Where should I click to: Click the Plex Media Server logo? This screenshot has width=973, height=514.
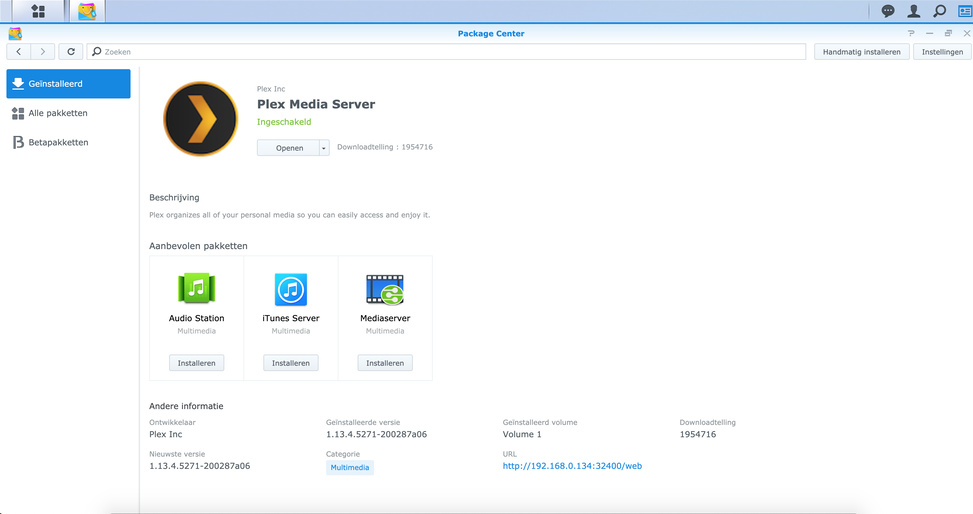200,119
